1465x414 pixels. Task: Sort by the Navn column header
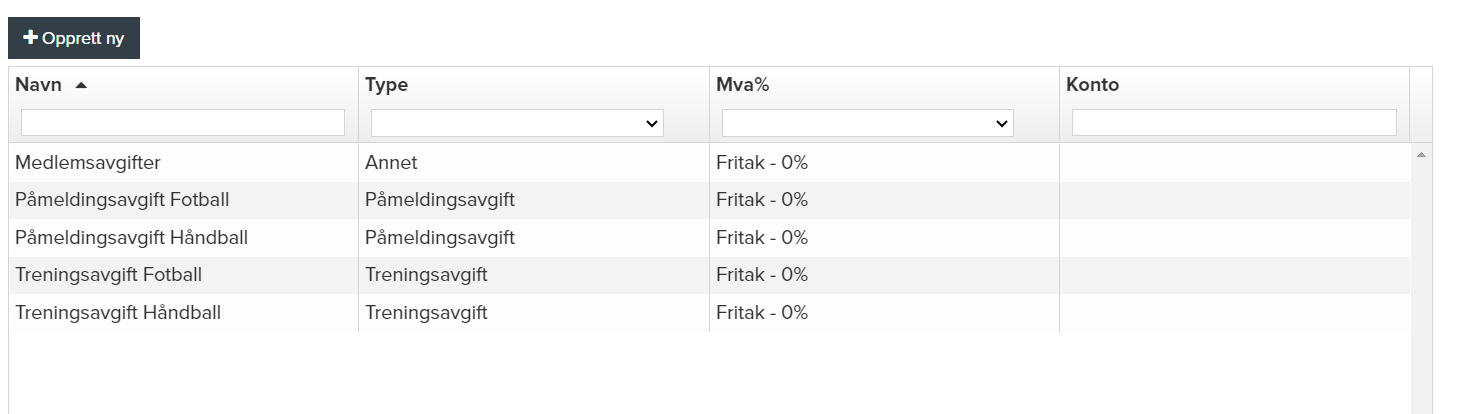pos(39,85)
